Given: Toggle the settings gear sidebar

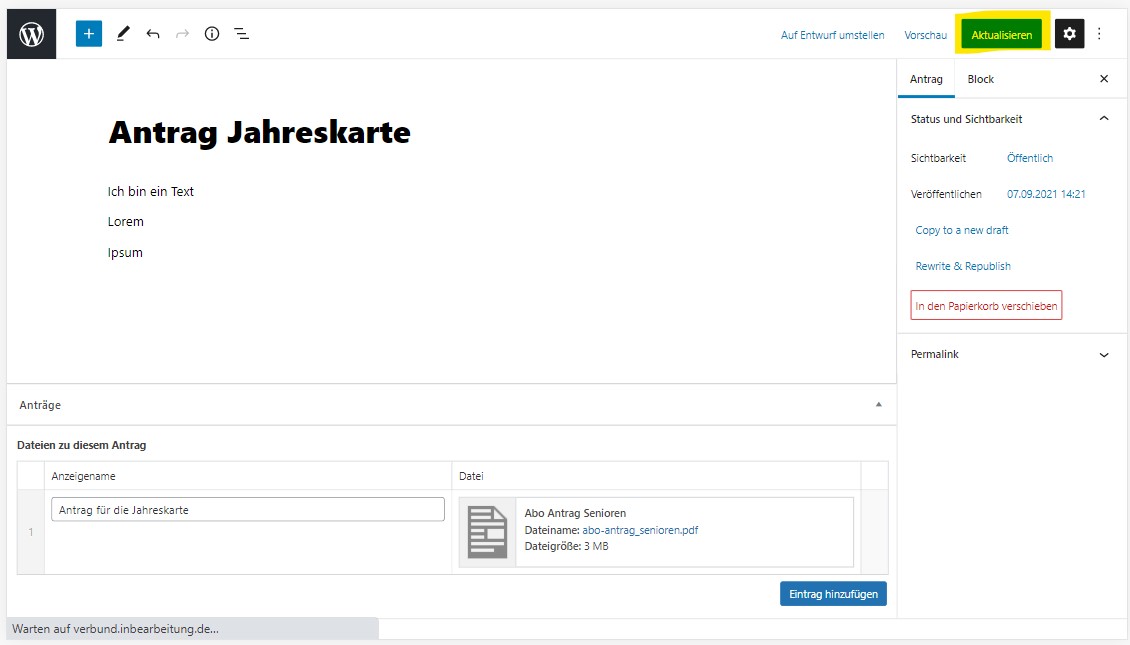Looking at the screenshot, I should coord(1069,34).
